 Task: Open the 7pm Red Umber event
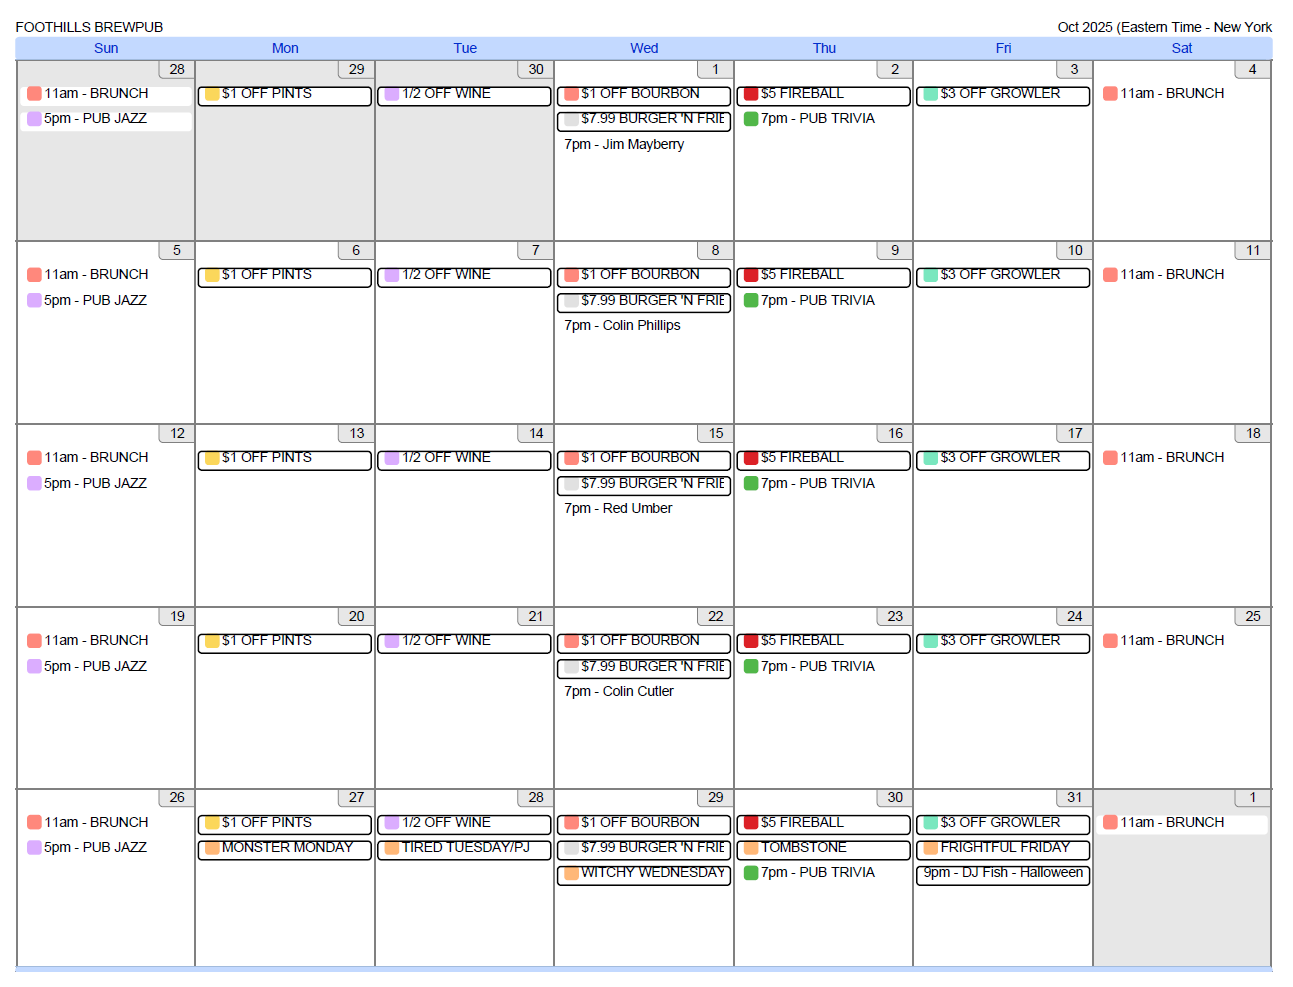tap(618, 508)
